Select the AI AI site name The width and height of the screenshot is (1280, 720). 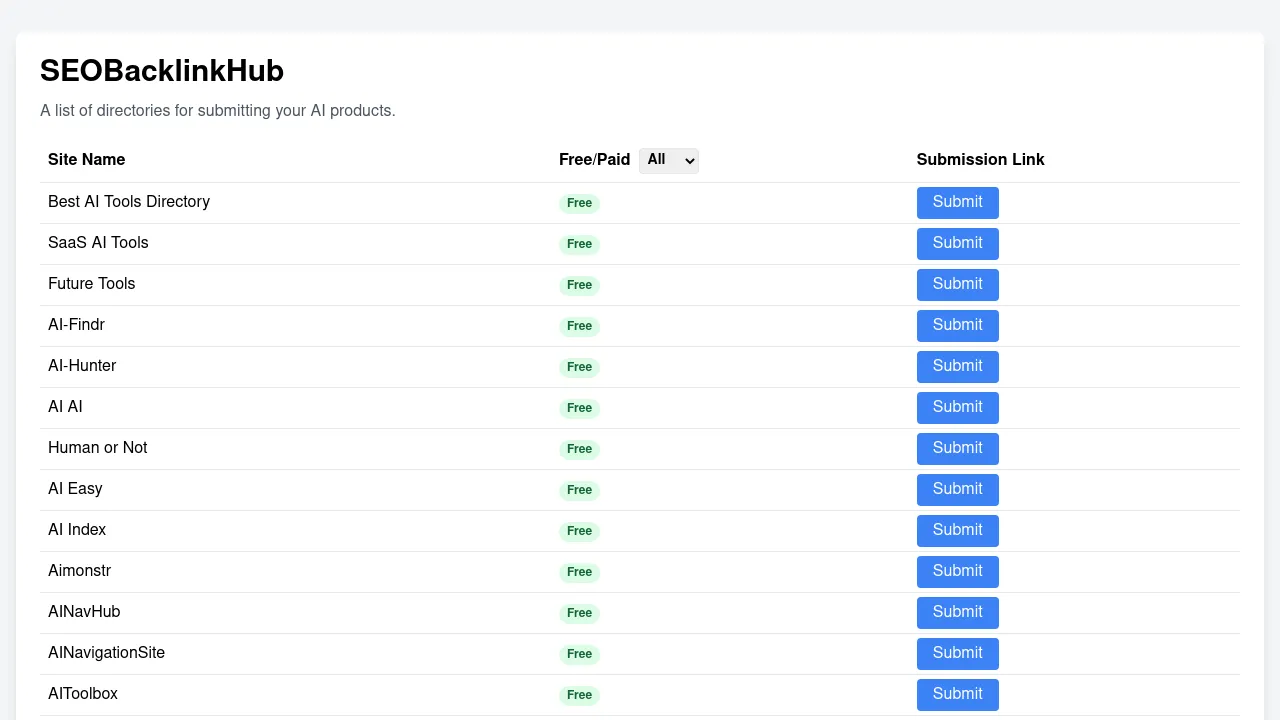pyautogui.click(x=65, y=407)
